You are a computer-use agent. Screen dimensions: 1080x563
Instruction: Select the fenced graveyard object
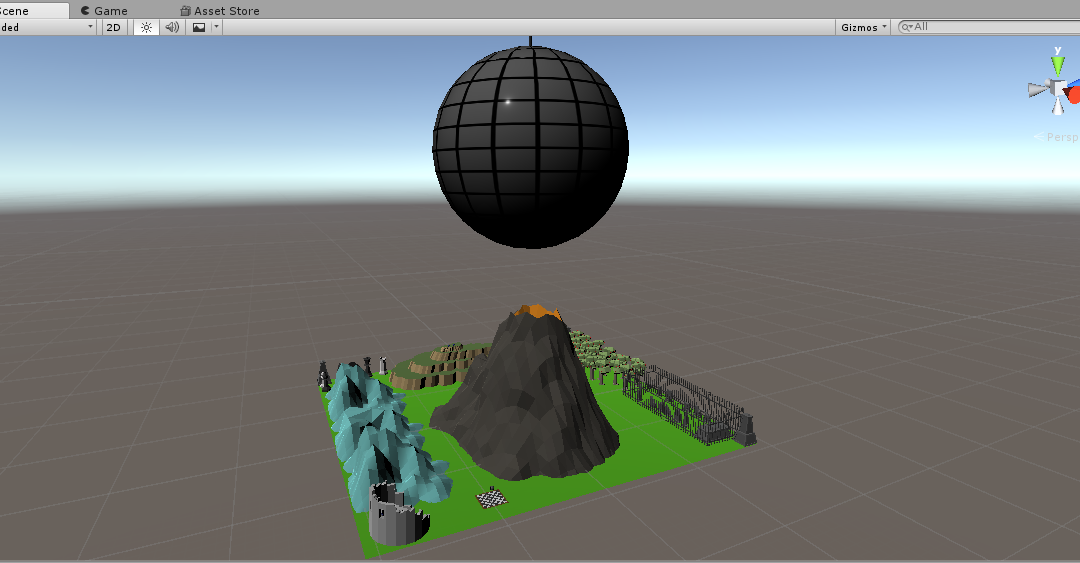(691, 405)
